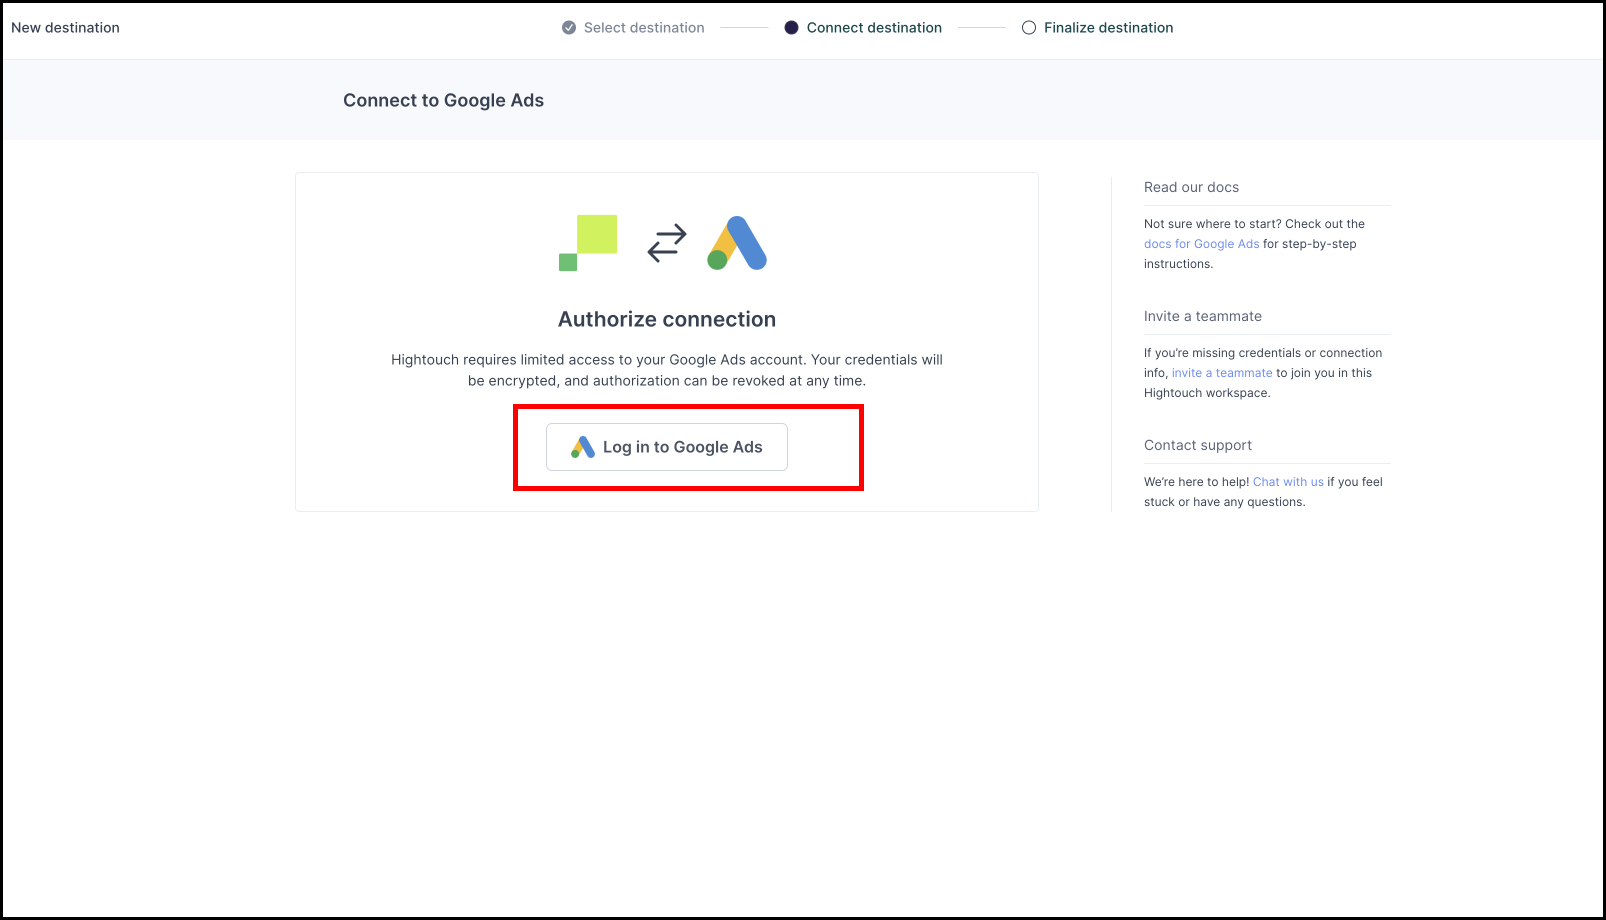The width and height of the screenshot is (1606, 920).
Task: Select the Finalize destination radio circle
Action: tap(1029, 27)
